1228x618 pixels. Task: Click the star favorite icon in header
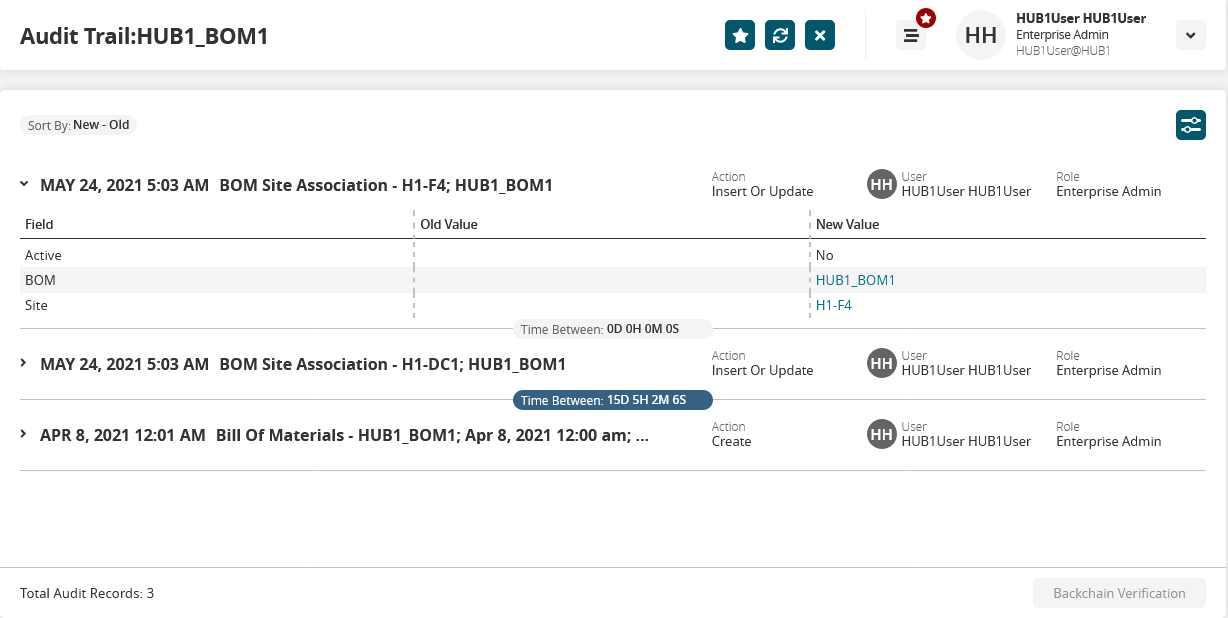(x=740, y=35)
